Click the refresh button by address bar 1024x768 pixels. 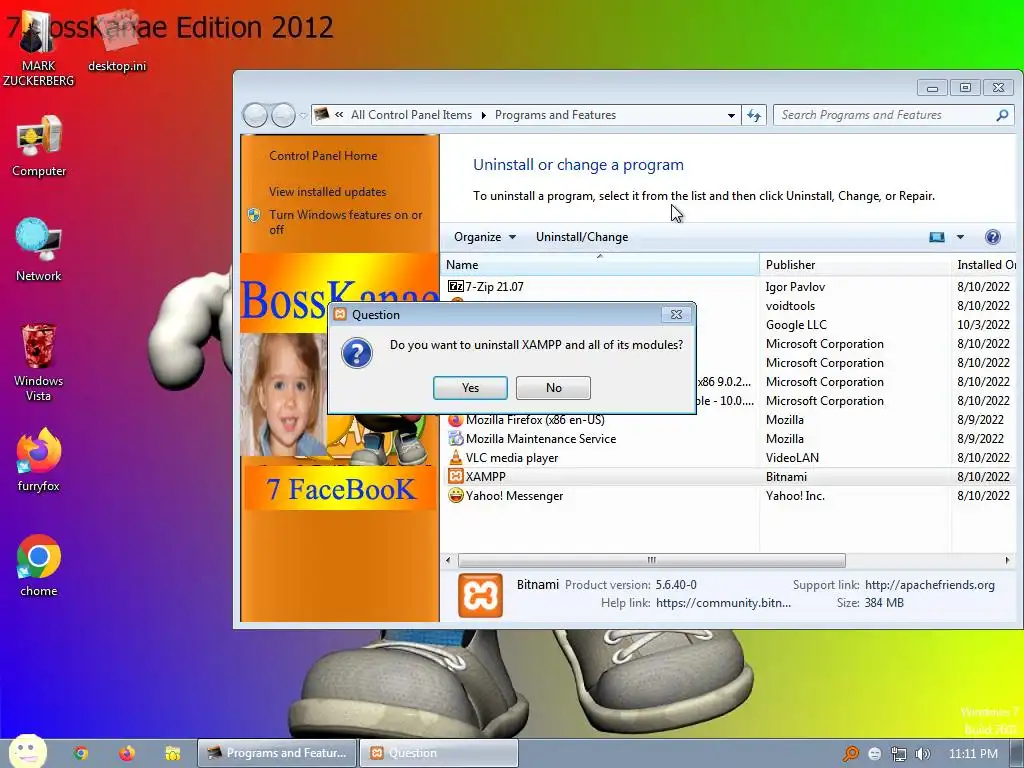click(x=754, y=115)
